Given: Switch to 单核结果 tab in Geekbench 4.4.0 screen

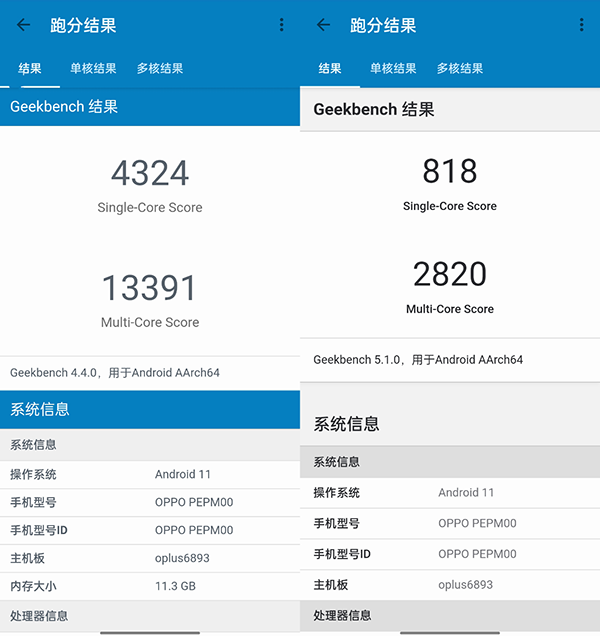Looking at the screenshot, I should (x=93, y=69).
